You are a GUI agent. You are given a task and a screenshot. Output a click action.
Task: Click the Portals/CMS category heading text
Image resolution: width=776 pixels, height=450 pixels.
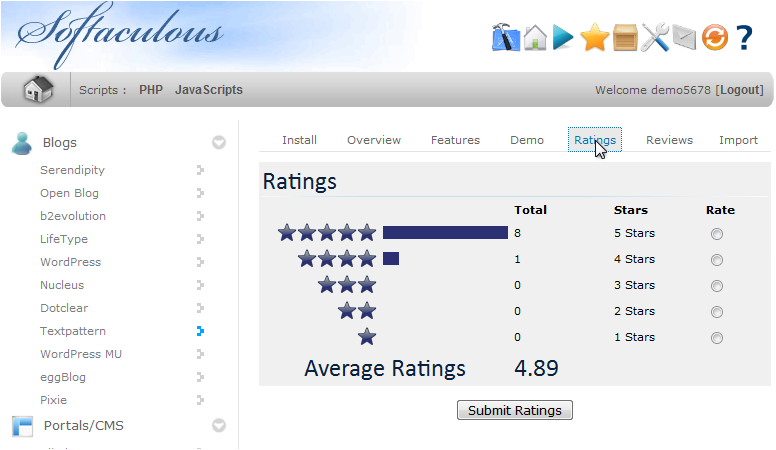[x=84, y=426]
